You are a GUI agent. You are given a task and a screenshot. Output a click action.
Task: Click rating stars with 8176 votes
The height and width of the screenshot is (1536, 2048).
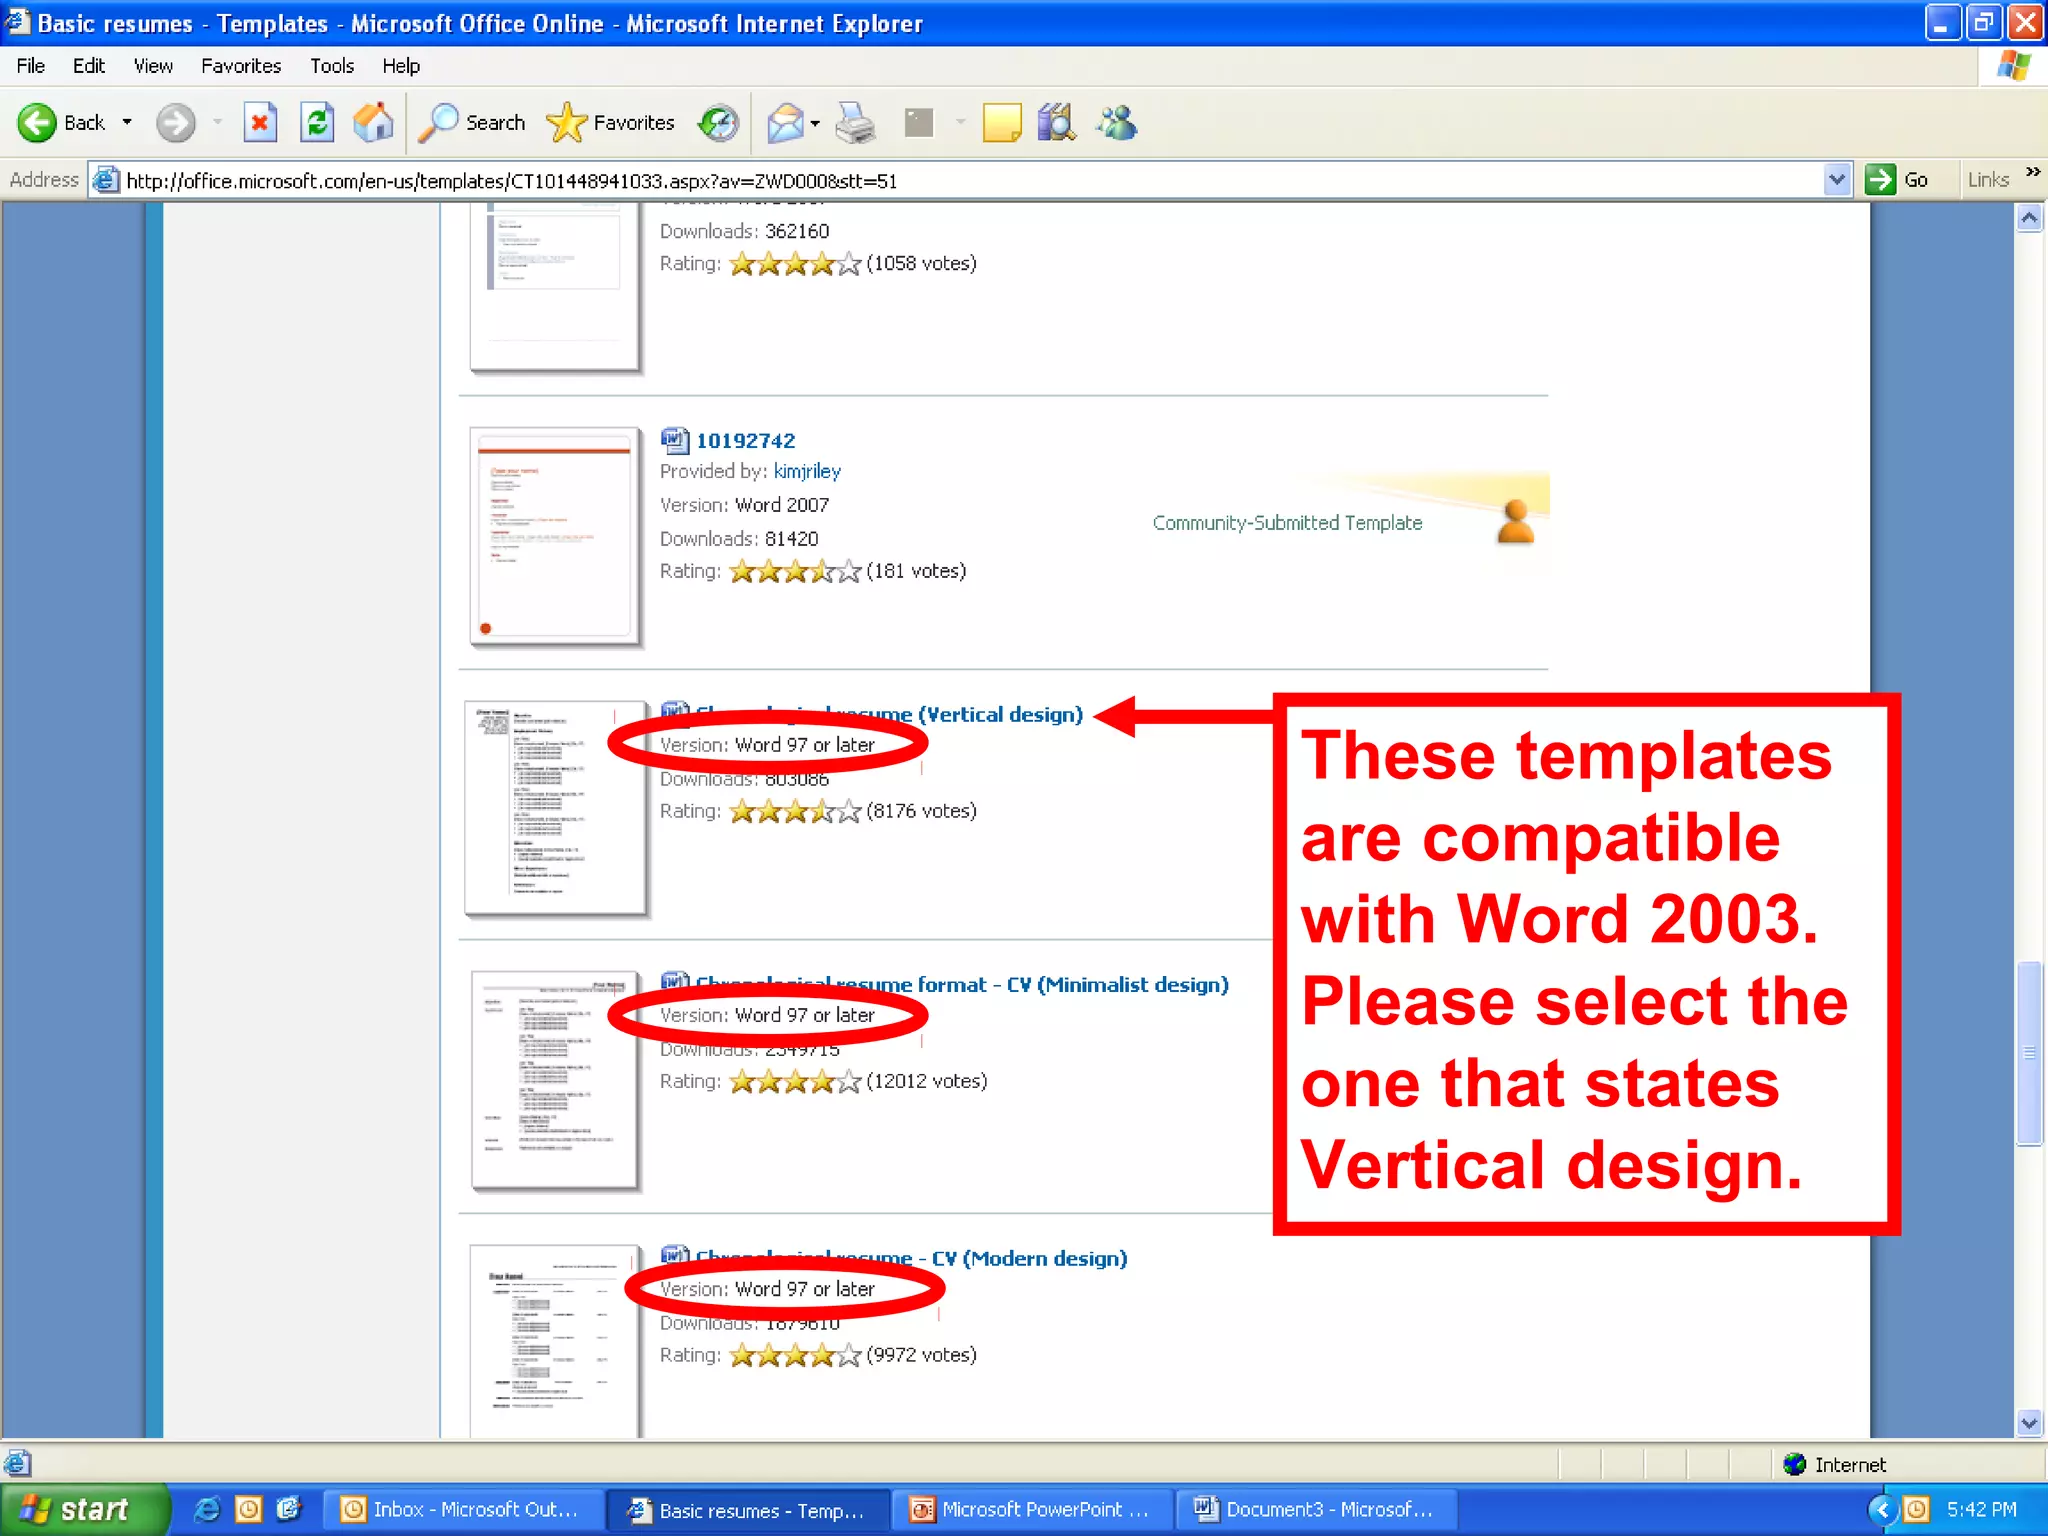tap(795, 812)
